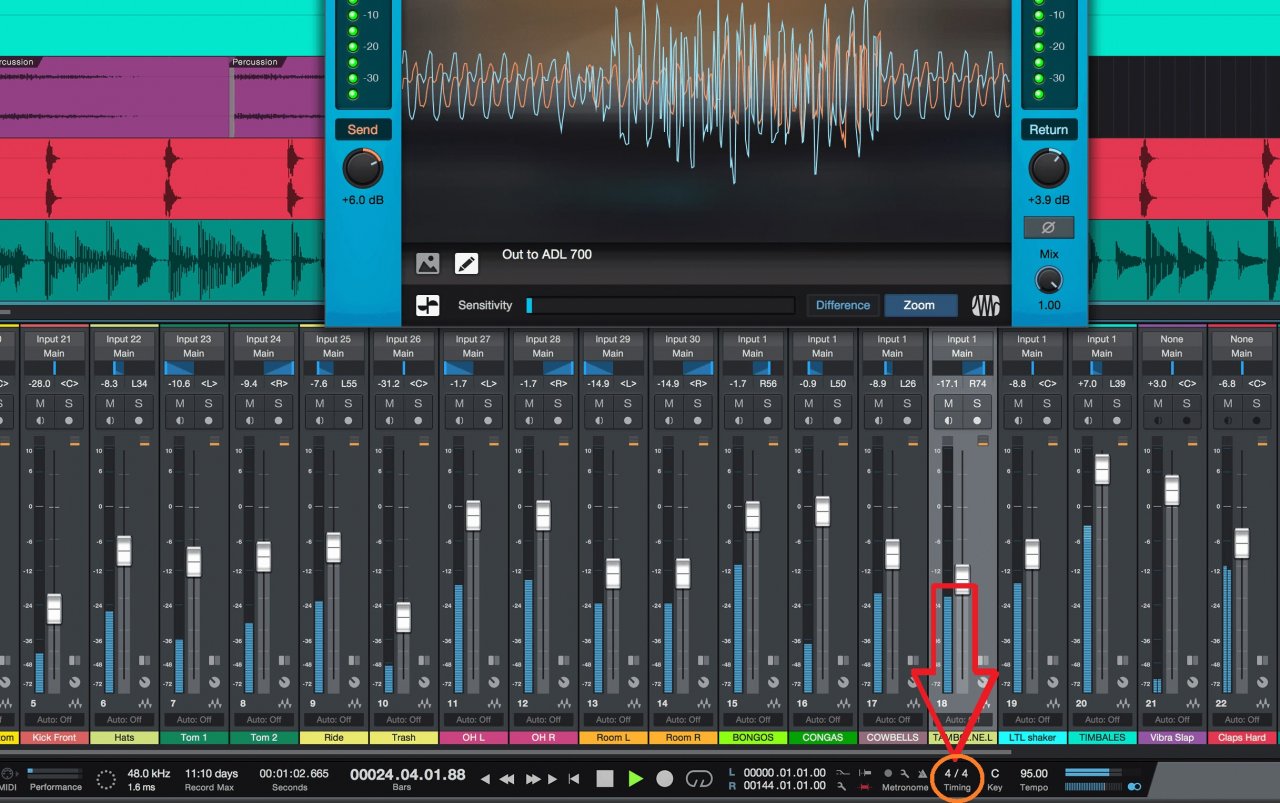Image resolution: width=1280 pixels, height=803 pixels.
Task: Solo the Trash channel
Action: pyautogui.click(x=417, y=404)
